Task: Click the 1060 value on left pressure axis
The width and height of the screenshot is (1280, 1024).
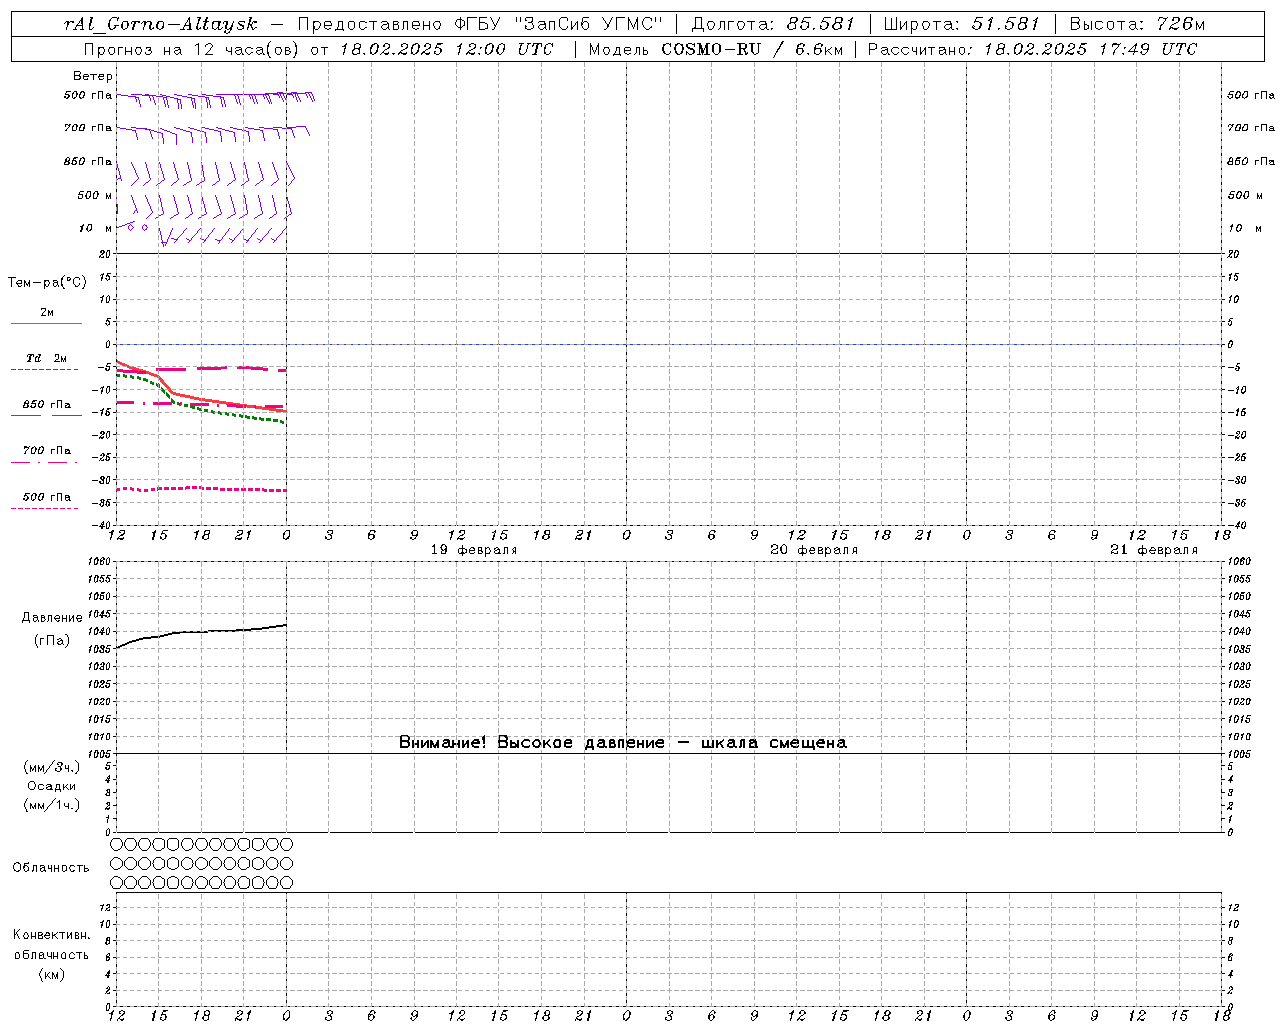Action: 100,561
